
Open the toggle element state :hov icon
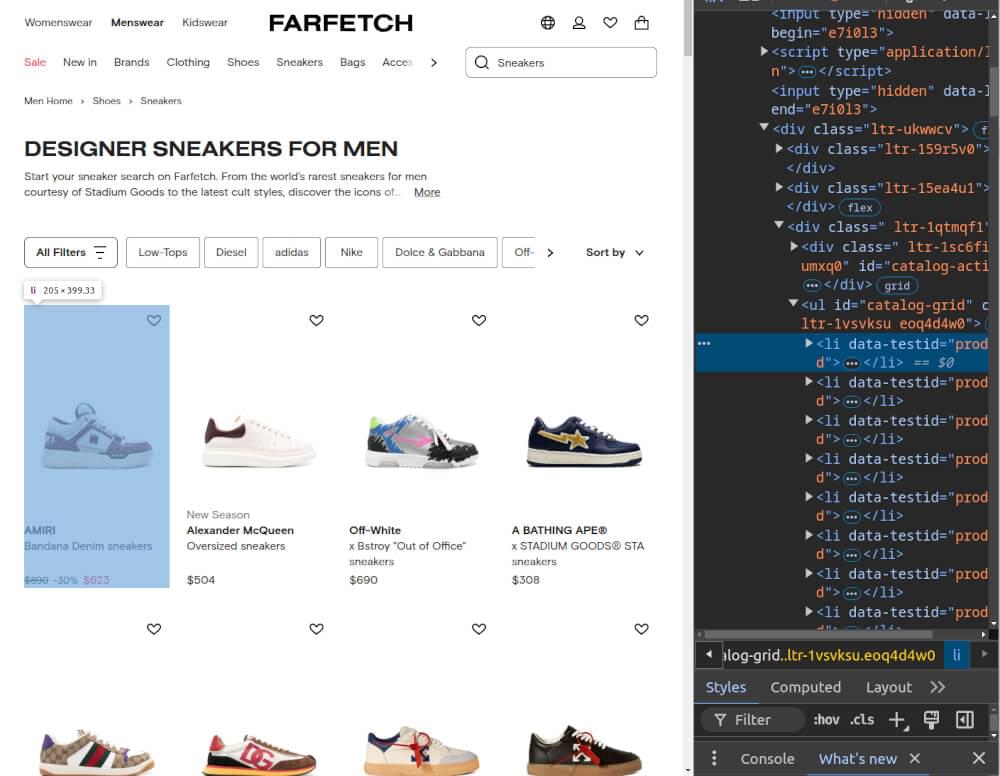coord(827,719)
